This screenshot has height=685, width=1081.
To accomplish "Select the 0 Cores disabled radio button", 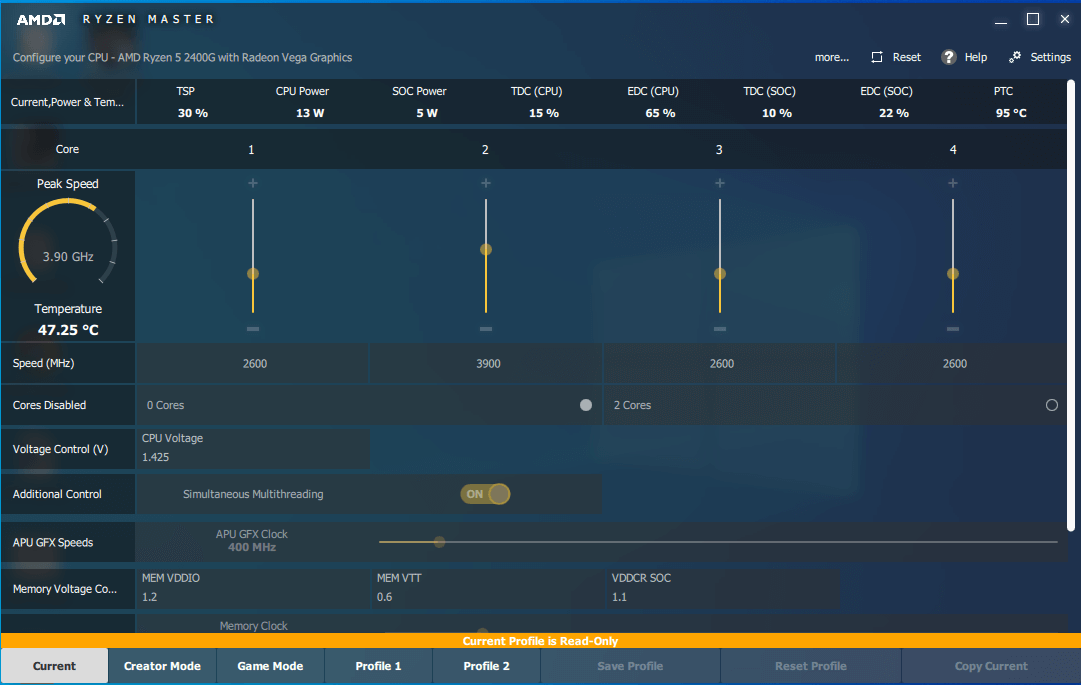I will click(x=585, y=405).
